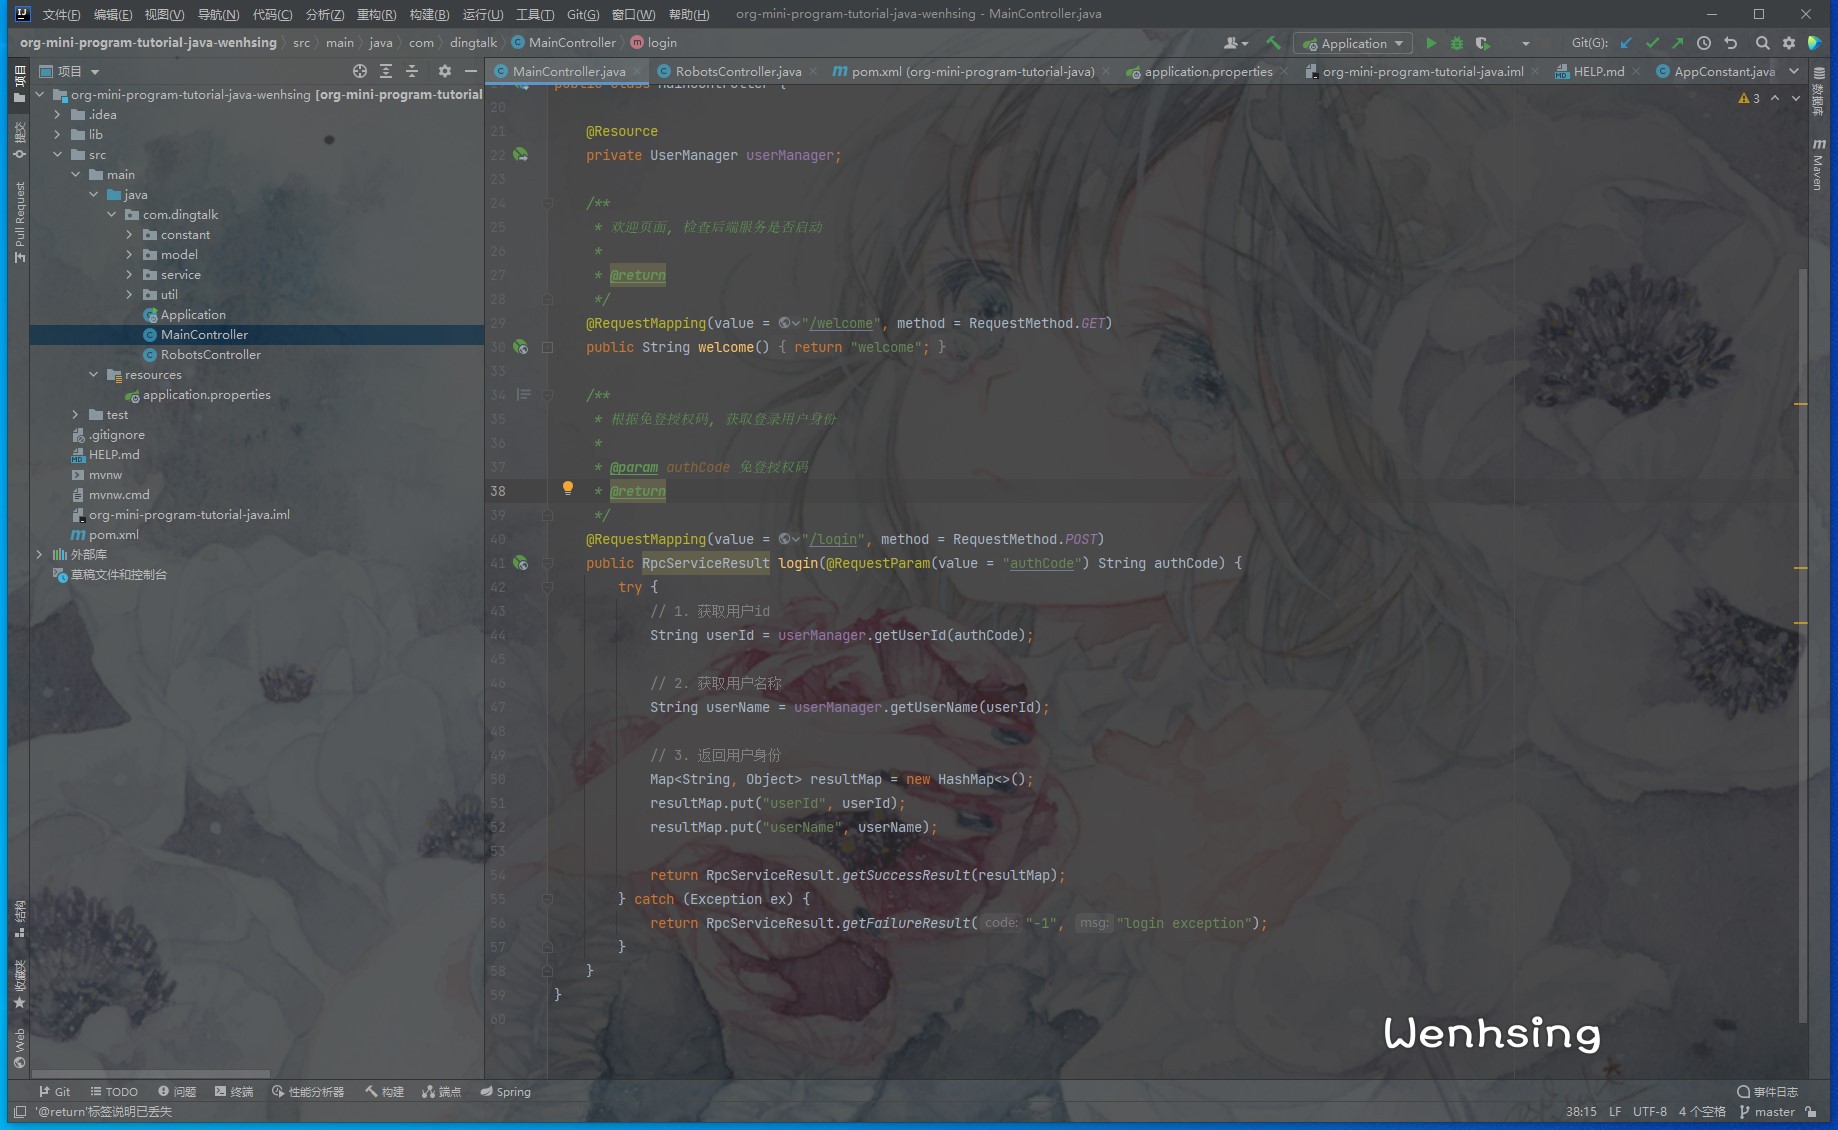Click gutter Spring bean icon beside userManager field
Screen dimensions: 1838x1130
tap(521, 155)
